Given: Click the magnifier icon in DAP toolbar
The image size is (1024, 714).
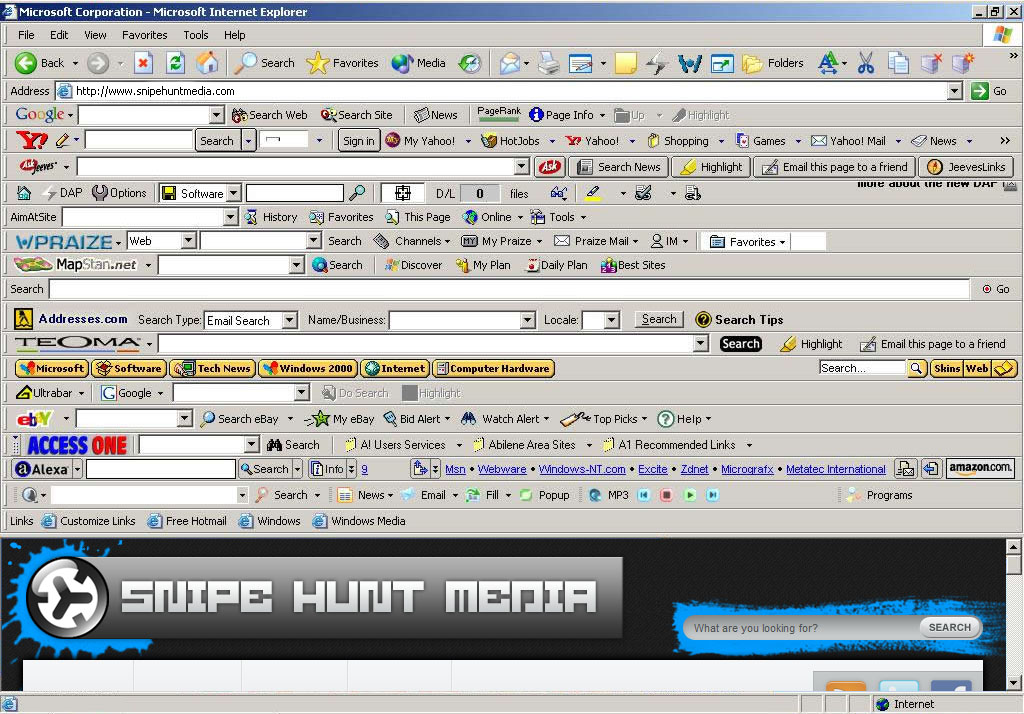Looking at the screenshot, I should (357, 193).
